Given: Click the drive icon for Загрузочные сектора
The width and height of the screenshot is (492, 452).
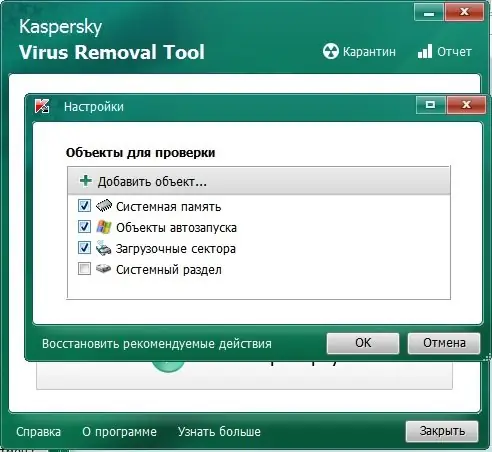Looking at the screenshot, I should coord(104,248).
